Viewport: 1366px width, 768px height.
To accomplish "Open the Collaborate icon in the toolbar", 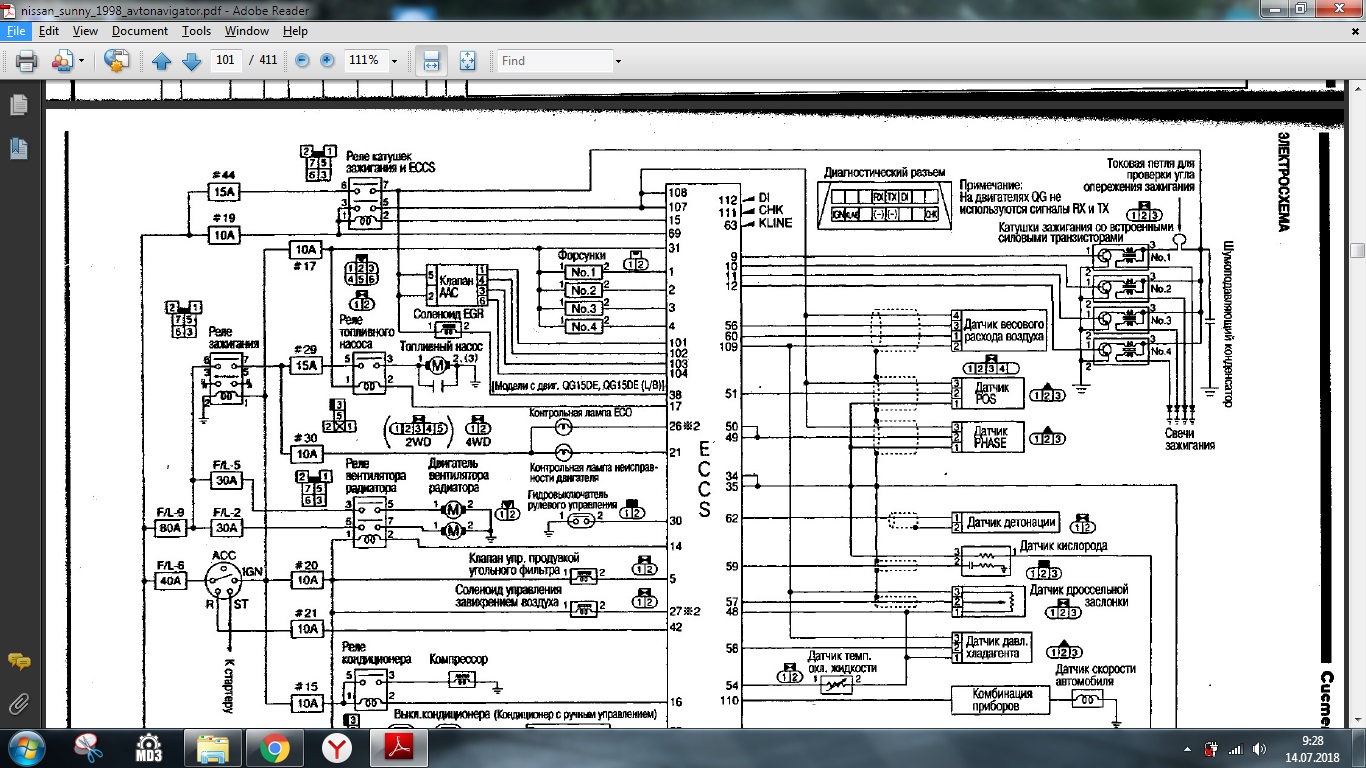I will (61, 61).
